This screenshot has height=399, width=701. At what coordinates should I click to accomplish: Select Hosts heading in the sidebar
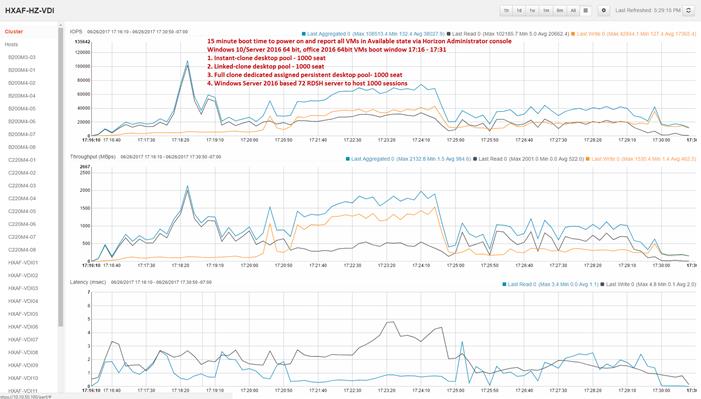click(12, 44)
